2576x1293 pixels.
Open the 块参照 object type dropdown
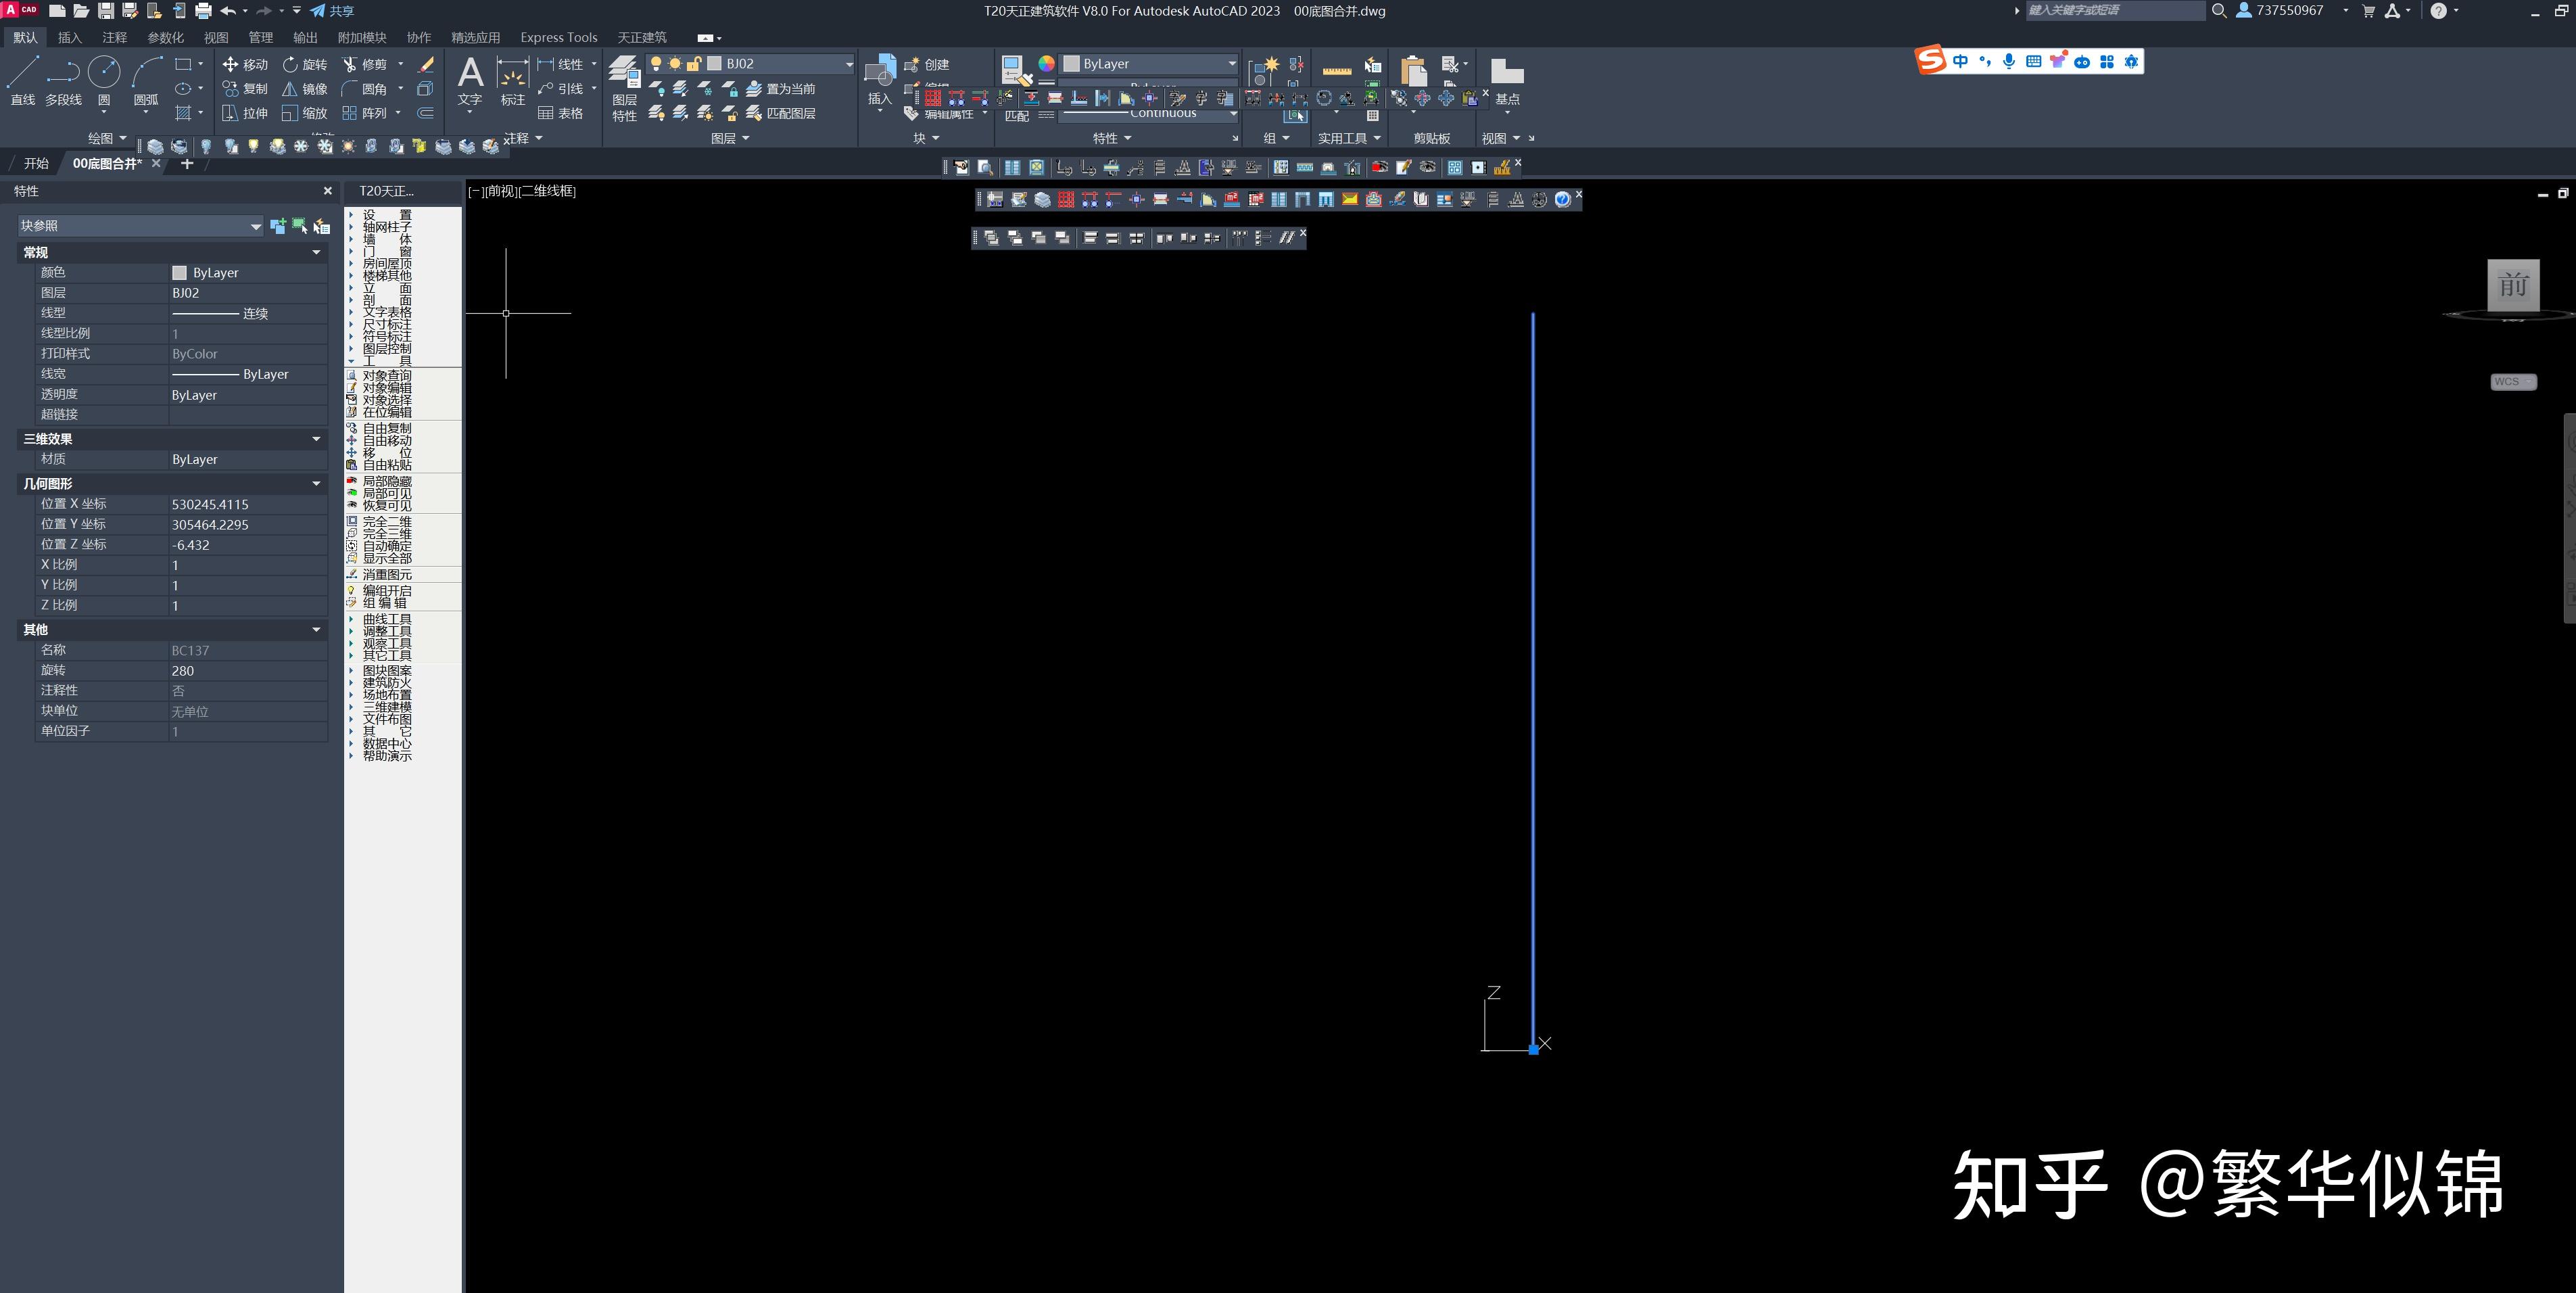point(140,226)
